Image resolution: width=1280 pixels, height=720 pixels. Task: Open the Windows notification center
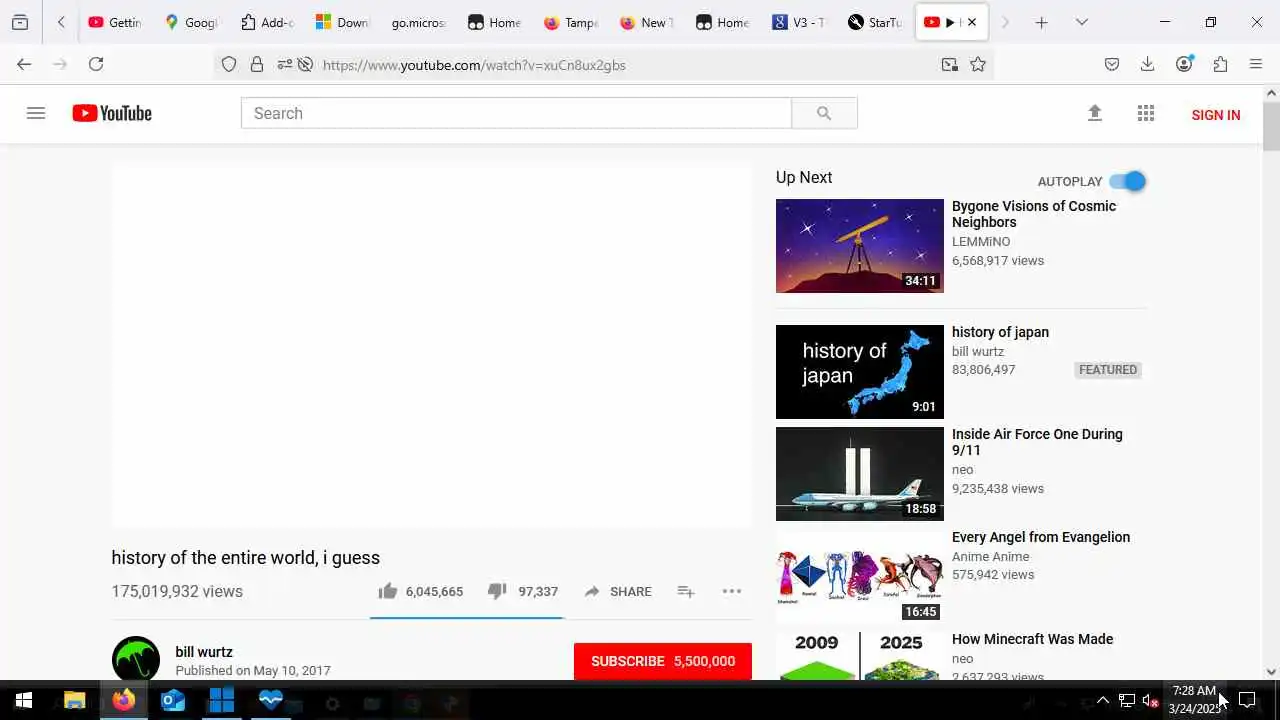[x=1248, y=701]
